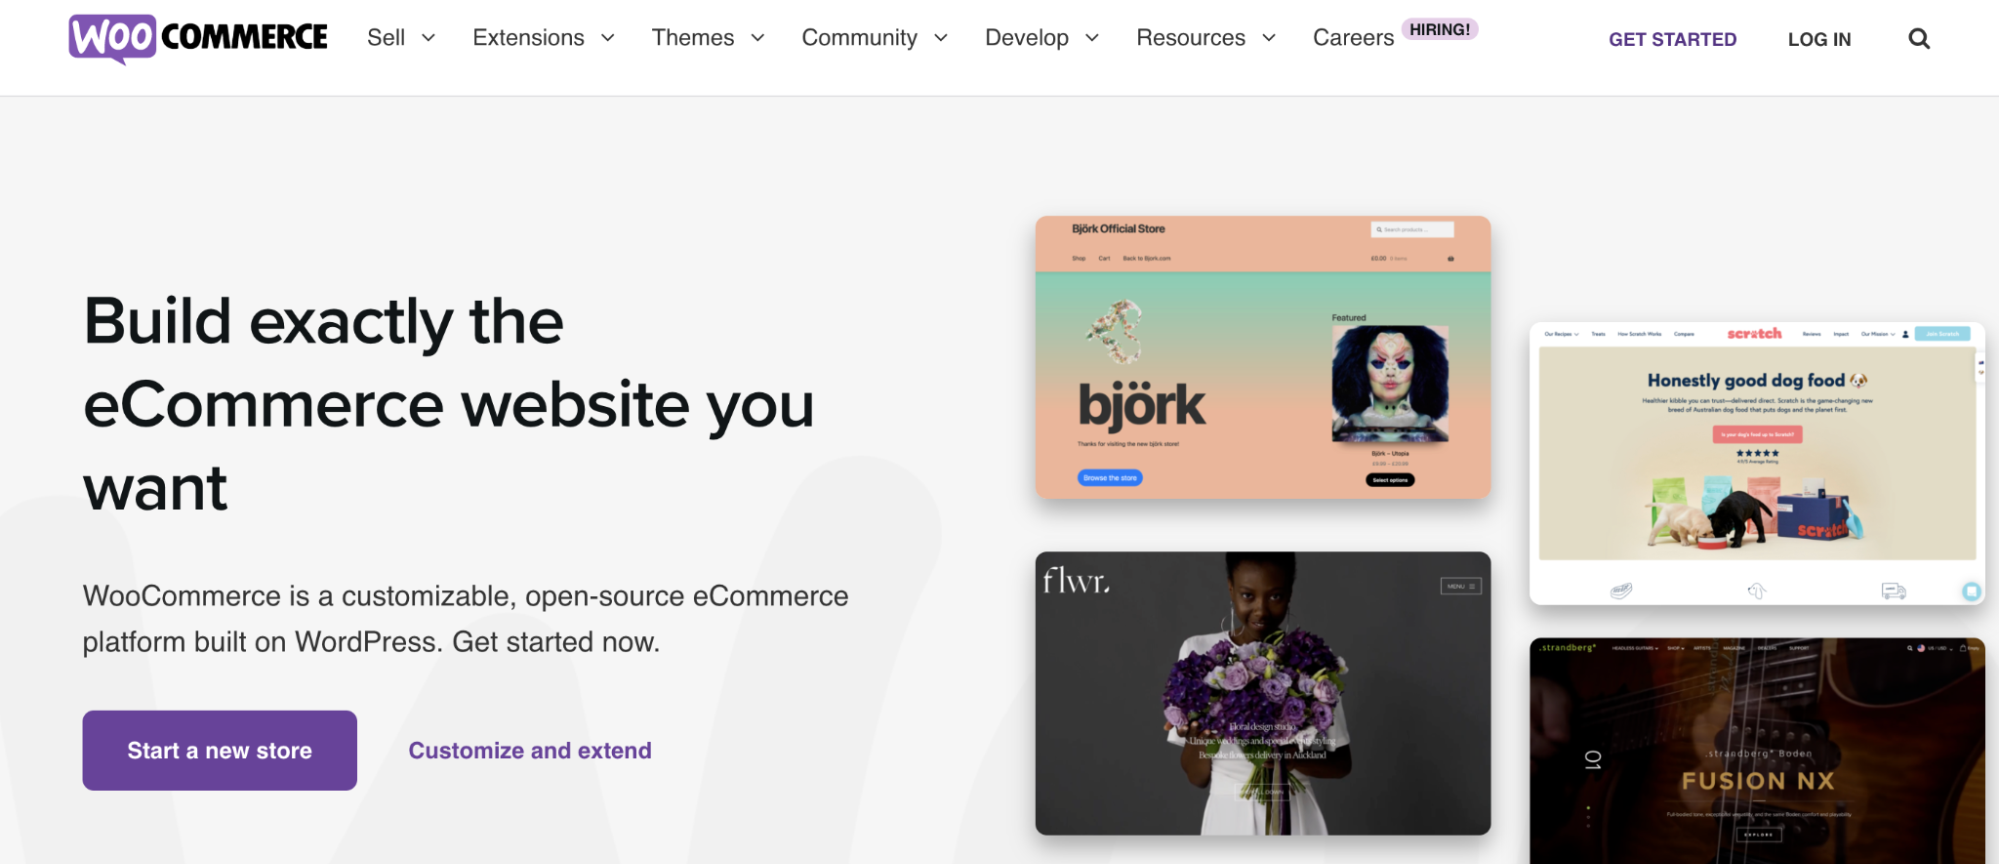
Task: Open the Björk Official Store showcase thumbnail
Action: coord(1262,357)
